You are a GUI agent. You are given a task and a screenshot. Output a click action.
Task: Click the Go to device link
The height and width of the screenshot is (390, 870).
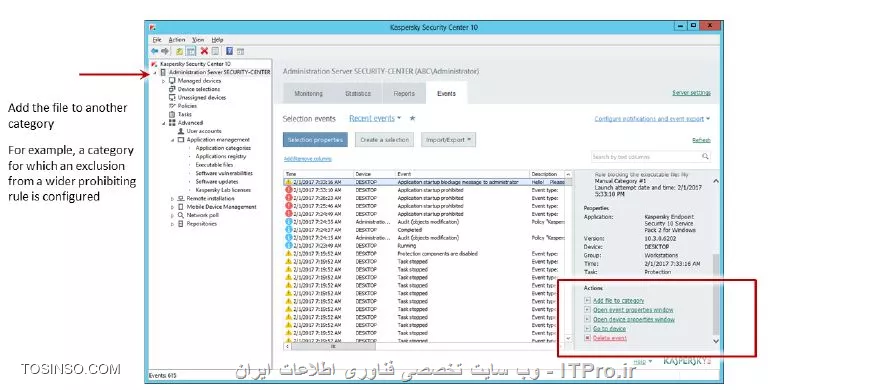tap(609, 329)
